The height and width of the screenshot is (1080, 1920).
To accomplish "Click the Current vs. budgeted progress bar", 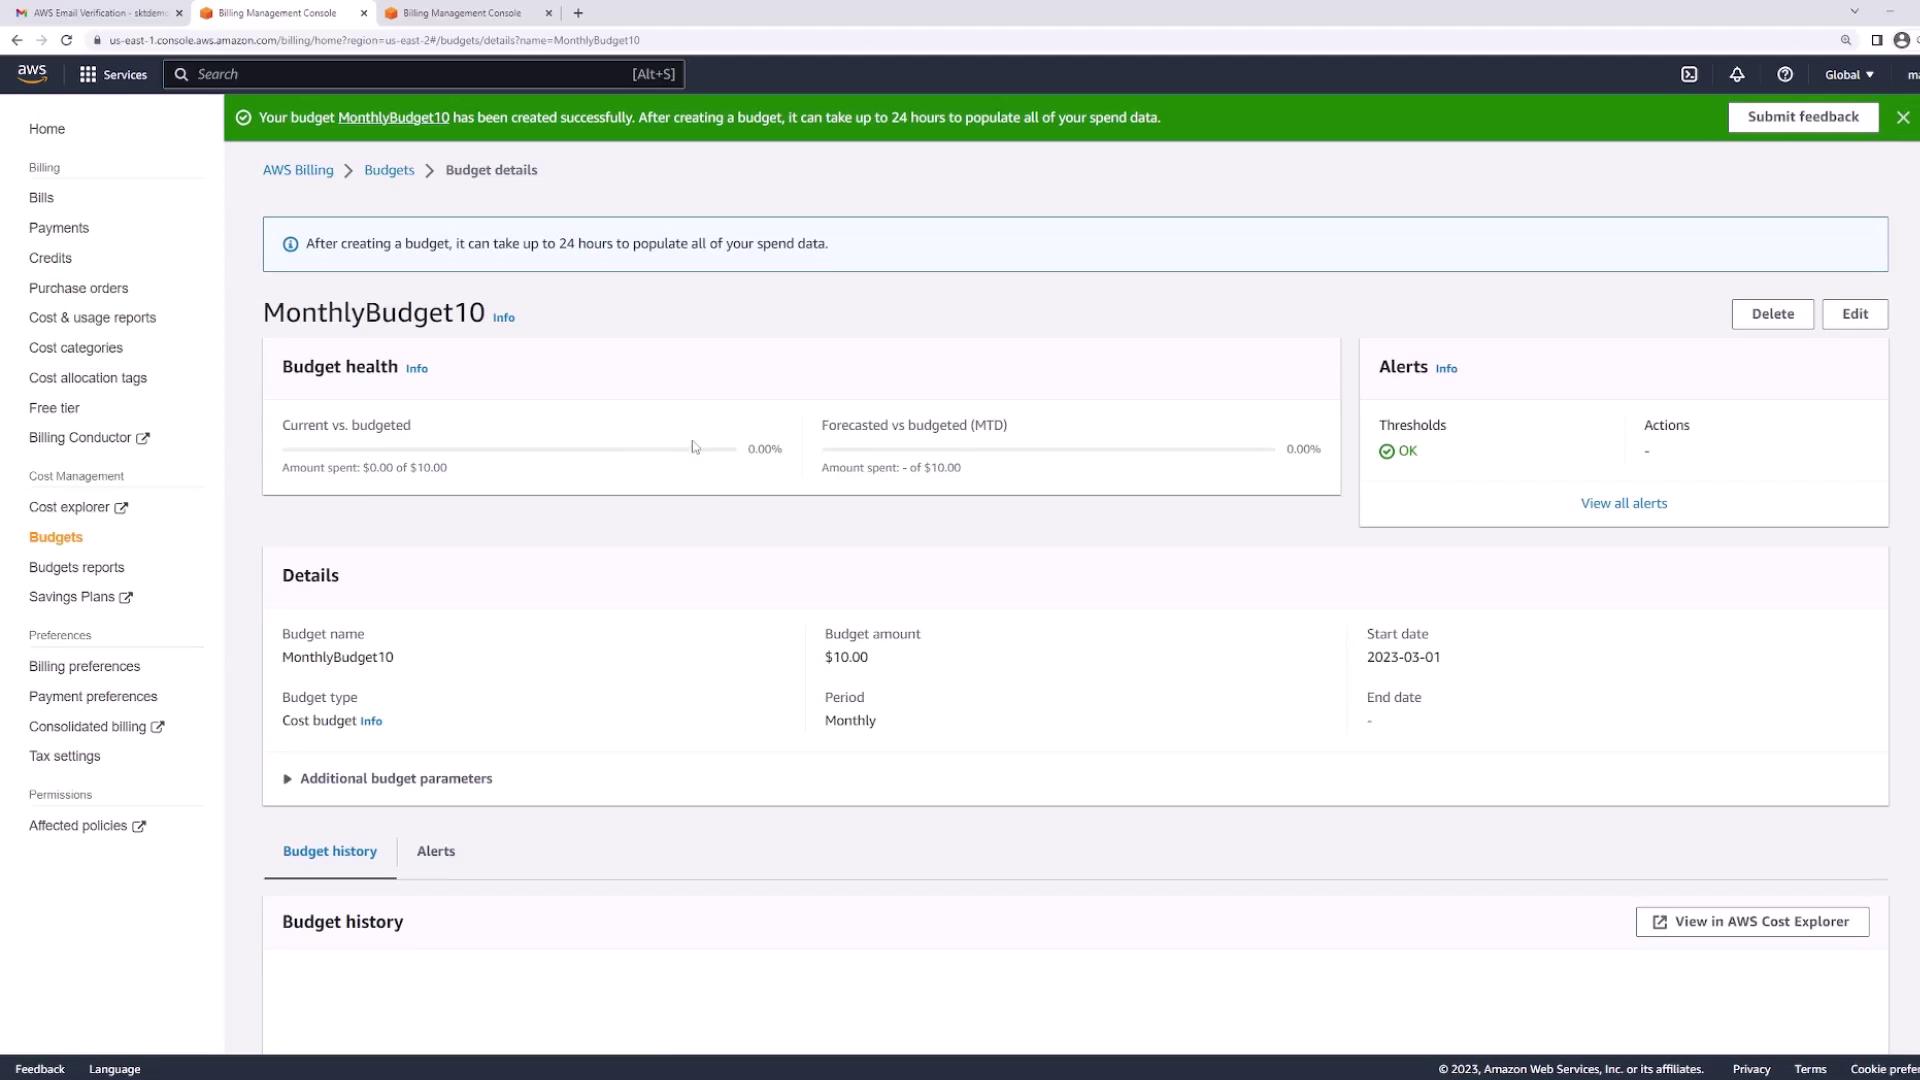I will point(508,450).
